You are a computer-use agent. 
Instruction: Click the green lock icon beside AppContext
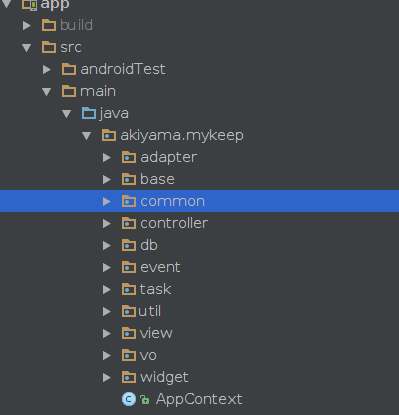pos(145,399)
